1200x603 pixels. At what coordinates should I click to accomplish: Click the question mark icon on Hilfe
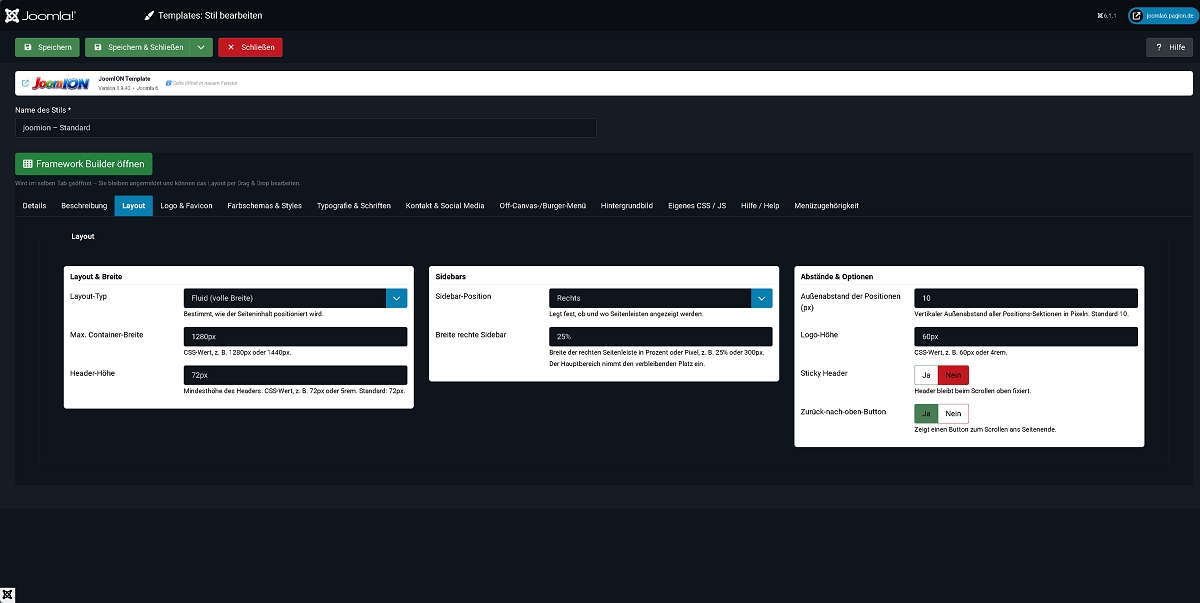[x=1158, y=47]
